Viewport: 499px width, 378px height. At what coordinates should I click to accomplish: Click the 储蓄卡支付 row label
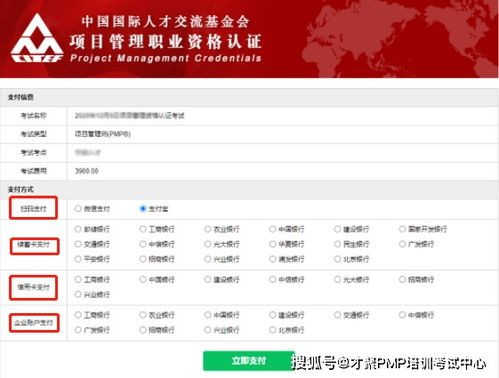tap(33, 245)
